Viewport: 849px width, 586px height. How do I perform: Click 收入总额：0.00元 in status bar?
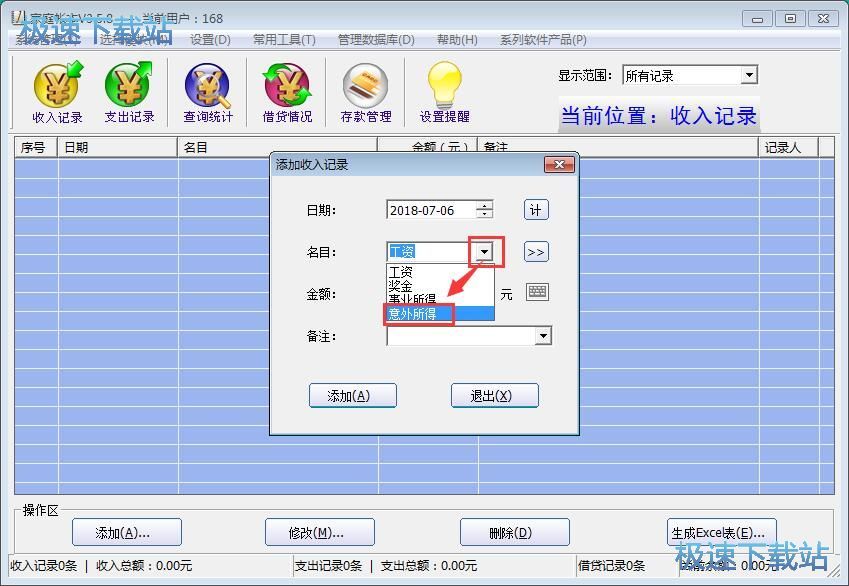point(144,565)
